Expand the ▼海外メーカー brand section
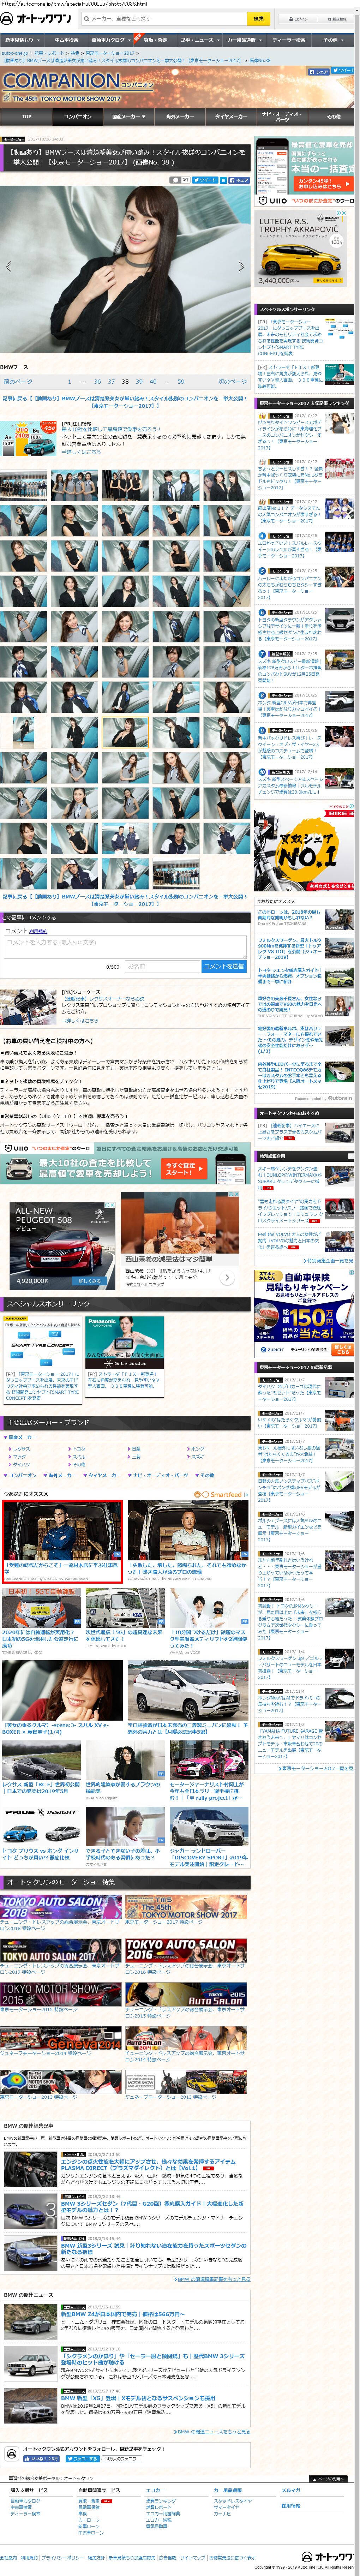This screenshot has height=2576, width=360. 60,1475
